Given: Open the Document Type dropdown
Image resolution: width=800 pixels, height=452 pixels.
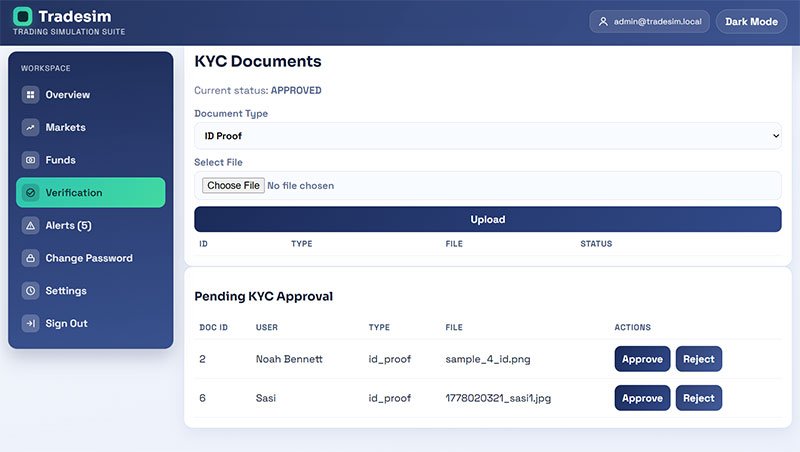Looking at the screenshot, I should click(487, 136).
